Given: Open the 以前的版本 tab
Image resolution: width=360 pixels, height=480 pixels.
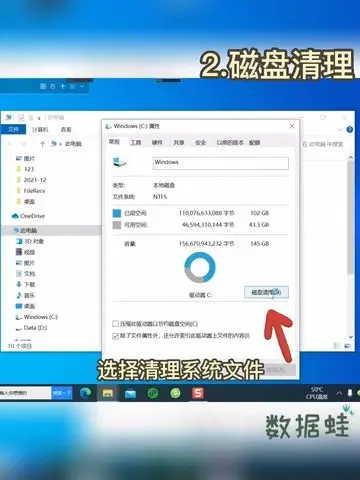Looking at the screenshot, I should click(x=230, y=143).
